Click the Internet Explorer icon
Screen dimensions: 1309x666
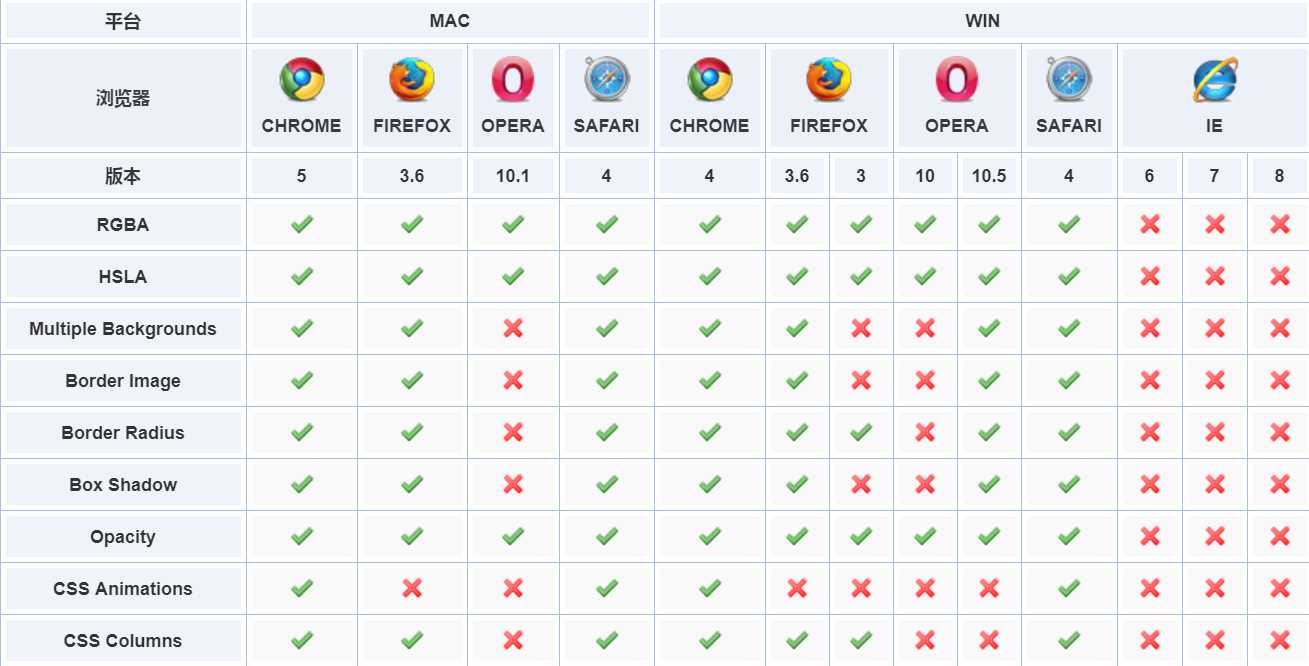pos(1214,80)
